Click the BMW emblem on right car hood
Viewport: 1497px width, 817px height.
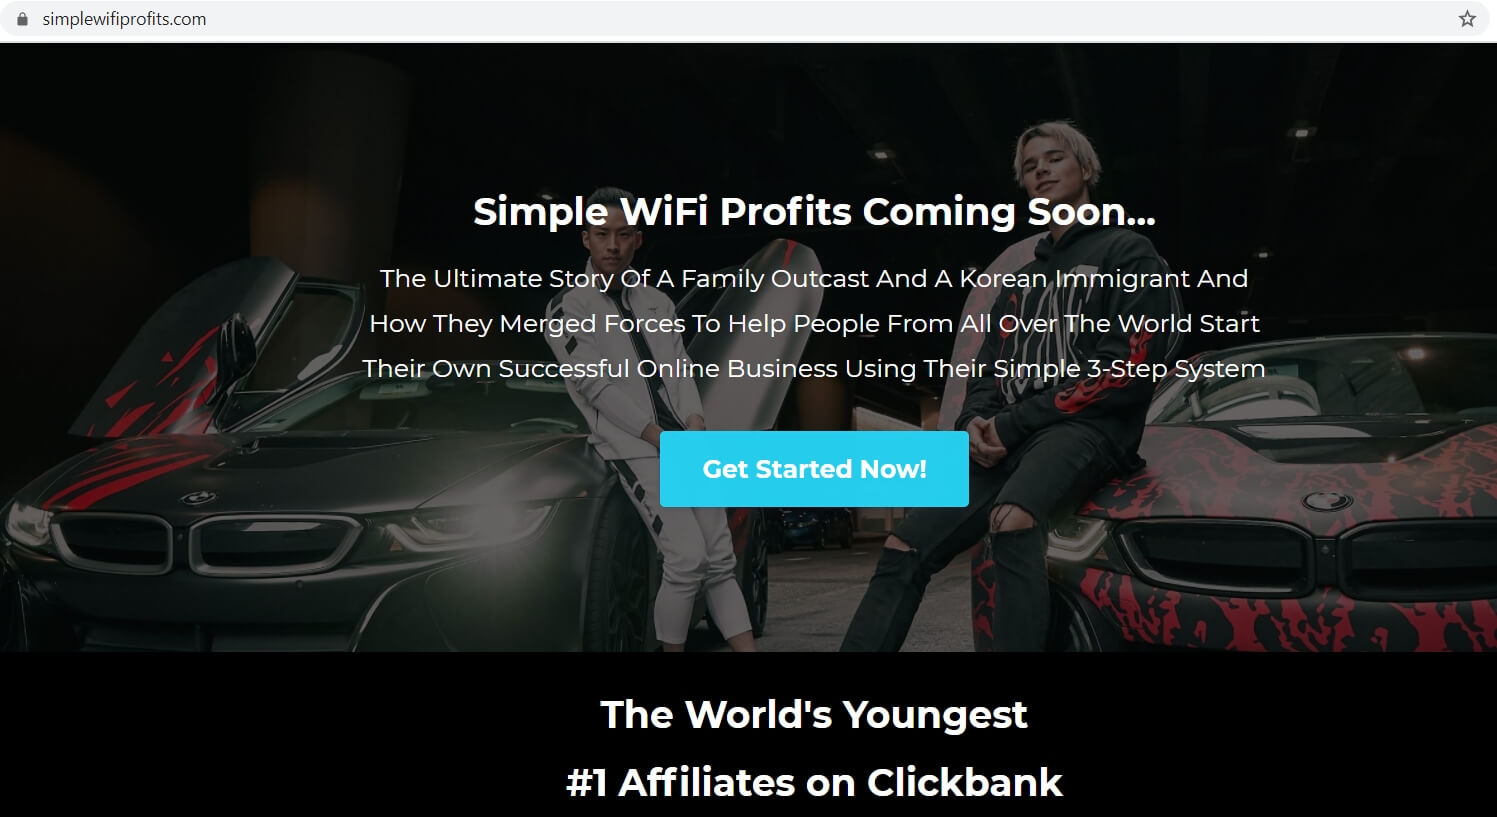pos(1327,500)
